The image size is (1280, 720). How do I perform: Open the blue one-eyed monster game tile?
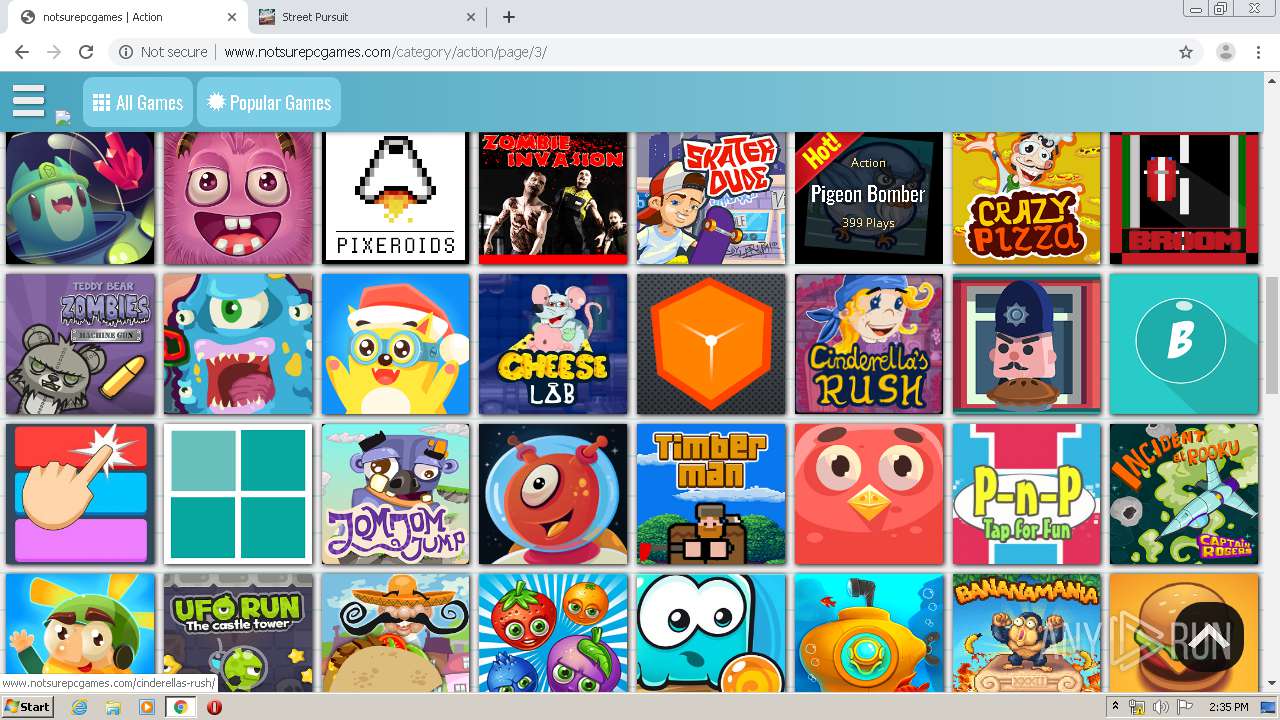pyautogui.click(x=238, y=344)
